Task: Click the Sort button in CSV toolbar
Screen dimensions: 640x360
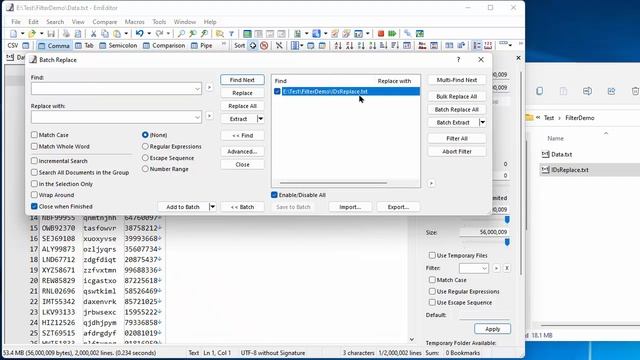Action: (240, 46)
